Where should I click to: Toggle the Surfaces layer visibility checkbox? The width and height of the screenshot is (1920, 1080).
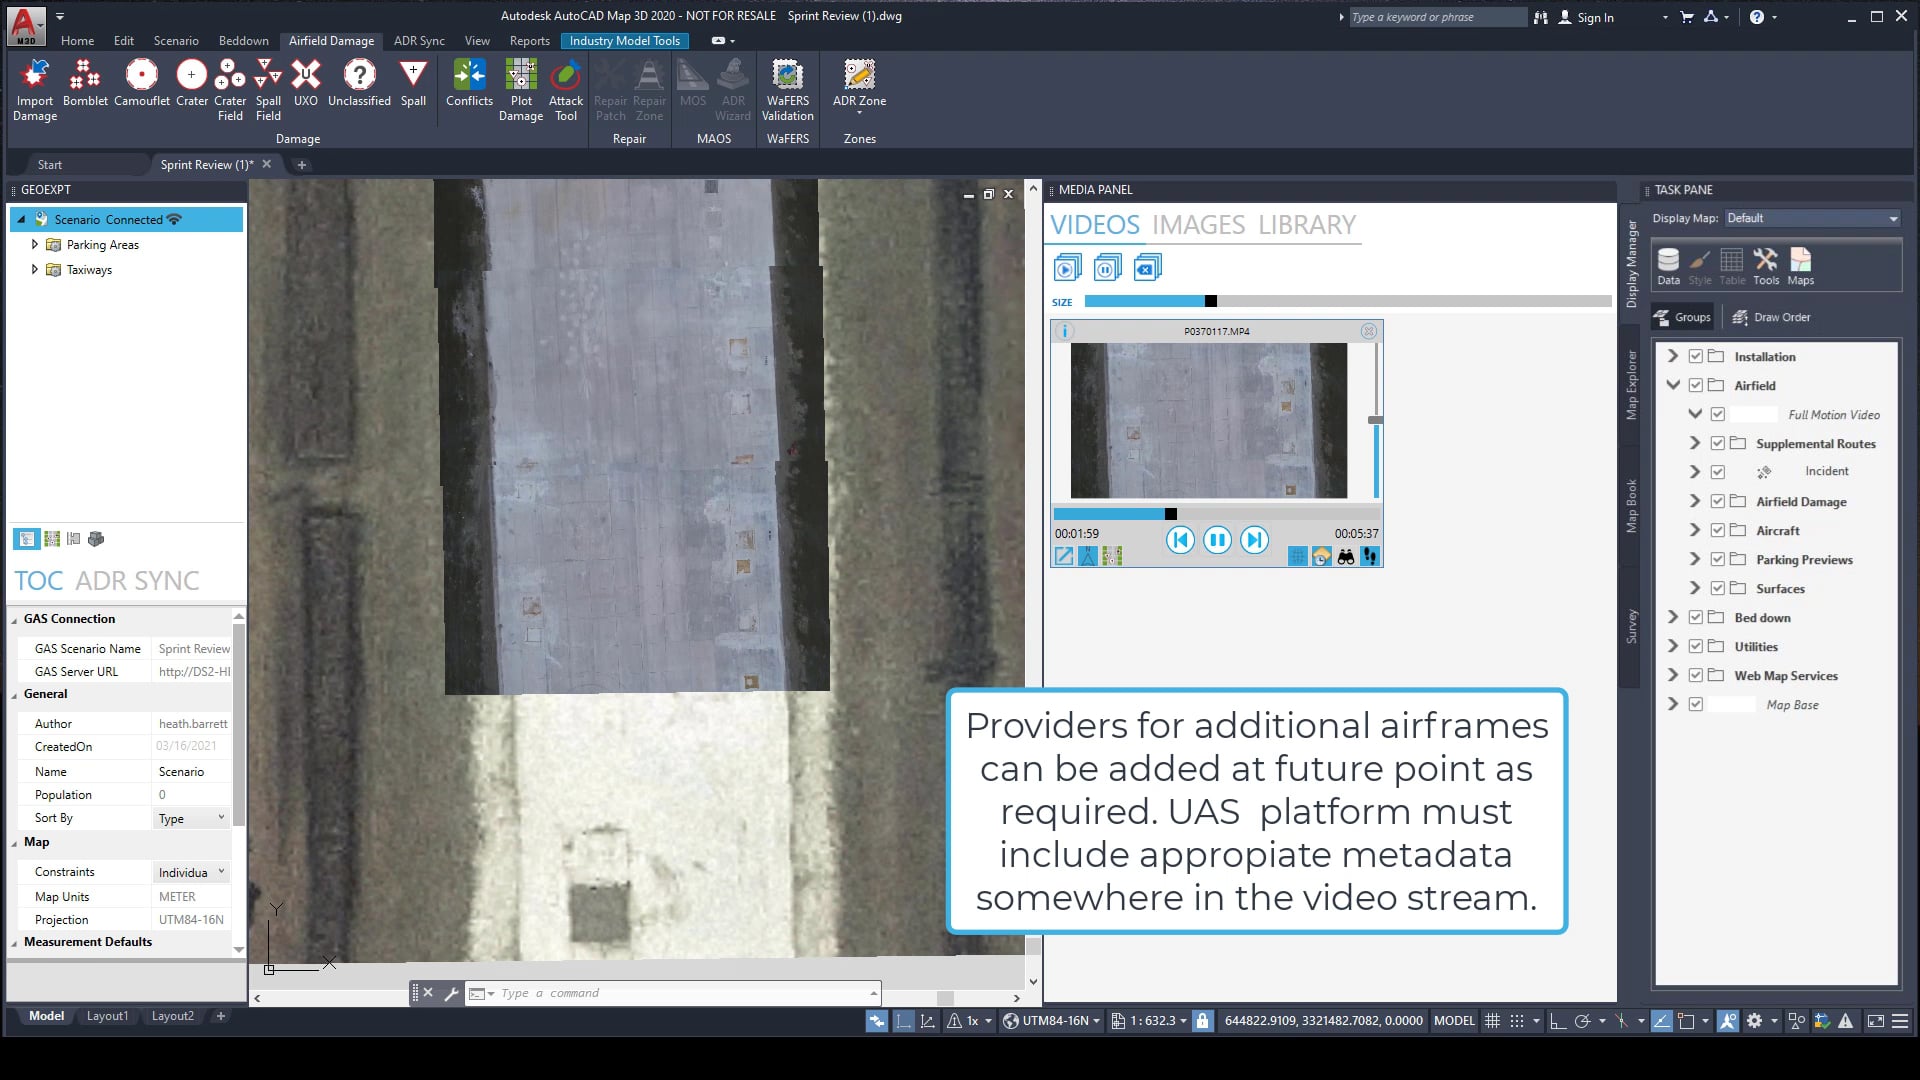[x=1719, y=588]
